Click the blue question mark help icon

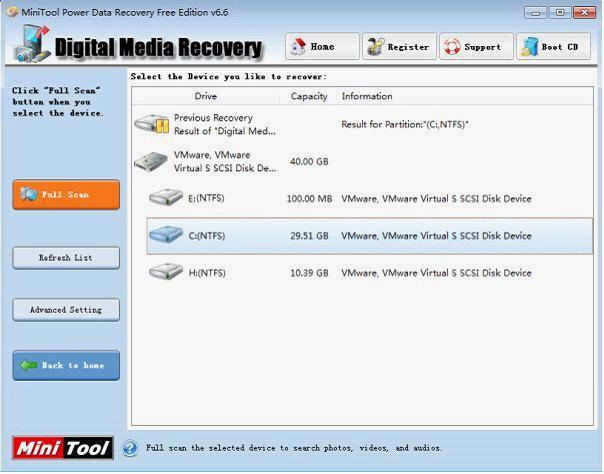pyautogui.click(x=130, y=448)
